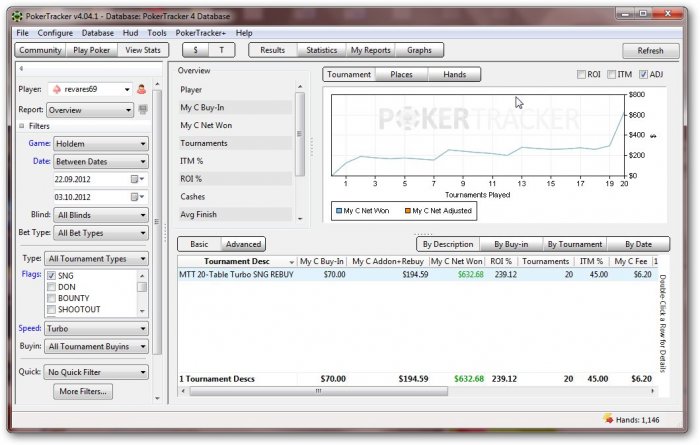Collapse the Filters section toggle
Viewport: 700px width, 445px height.
21,126
